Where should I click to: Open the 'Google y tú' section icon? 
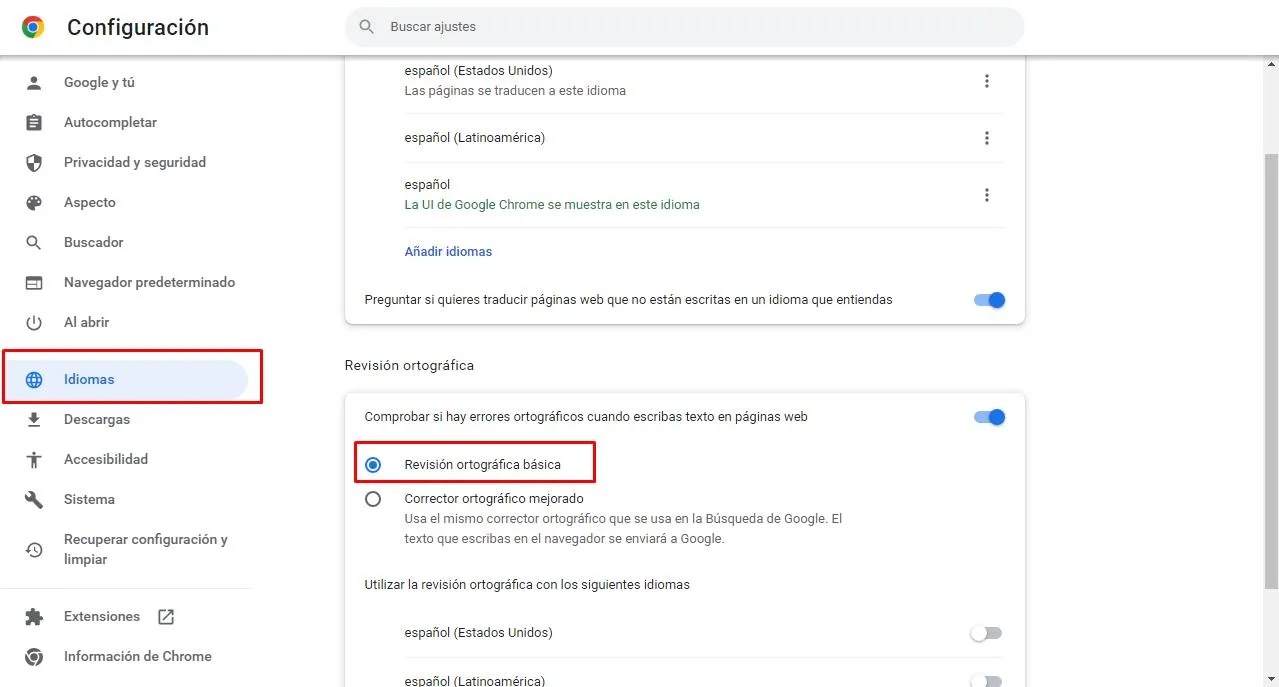click(33, 82)
